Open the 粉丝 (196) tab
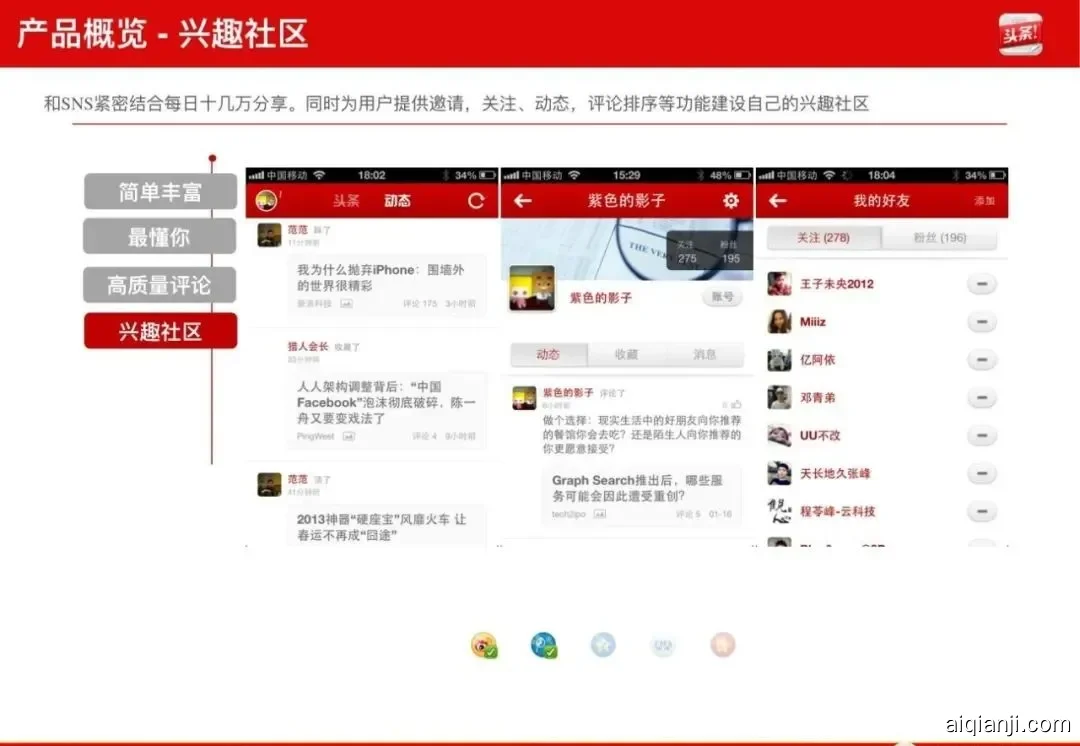 (x=940, y=237)
